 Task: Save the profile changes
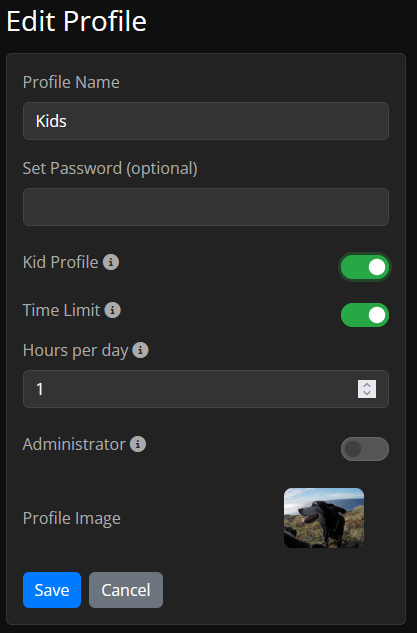coord(52,590)
